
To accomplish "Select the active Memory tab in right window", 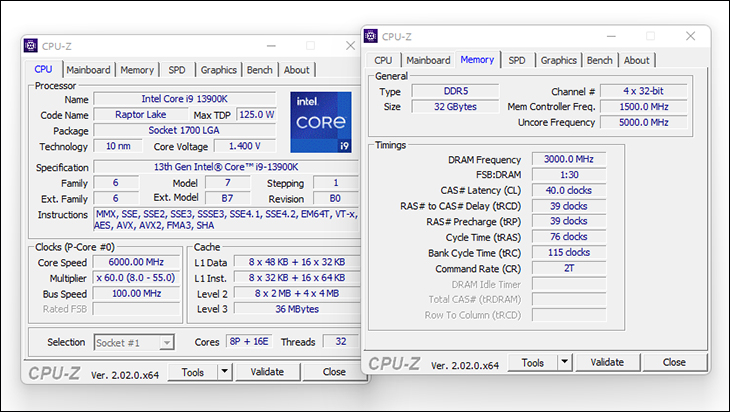I will point(477,59).
